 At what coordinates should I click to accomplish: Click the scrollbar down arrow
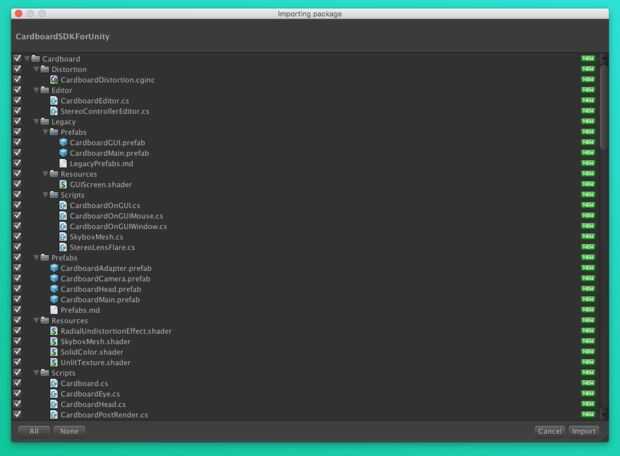tap(603, 414)
